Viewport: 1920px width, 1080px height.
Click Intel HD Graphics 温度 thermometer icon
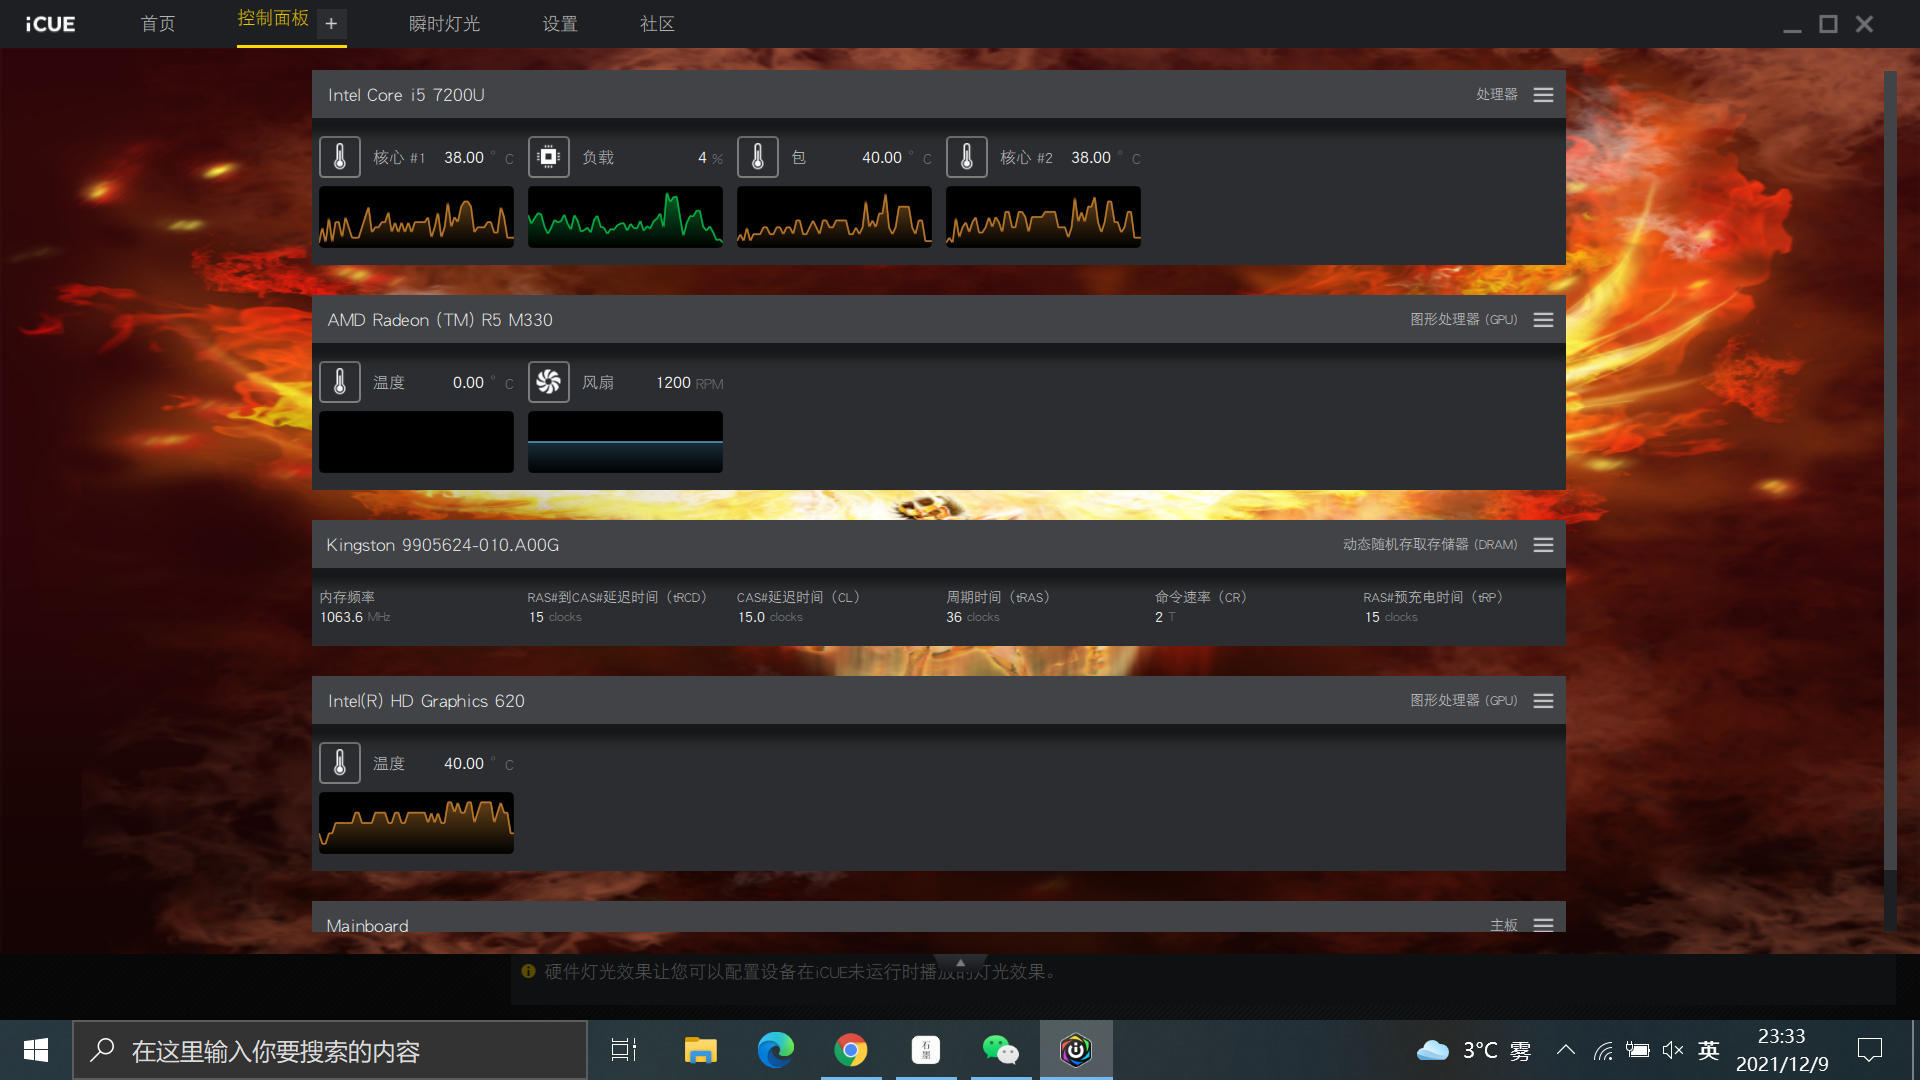[340, 763]
